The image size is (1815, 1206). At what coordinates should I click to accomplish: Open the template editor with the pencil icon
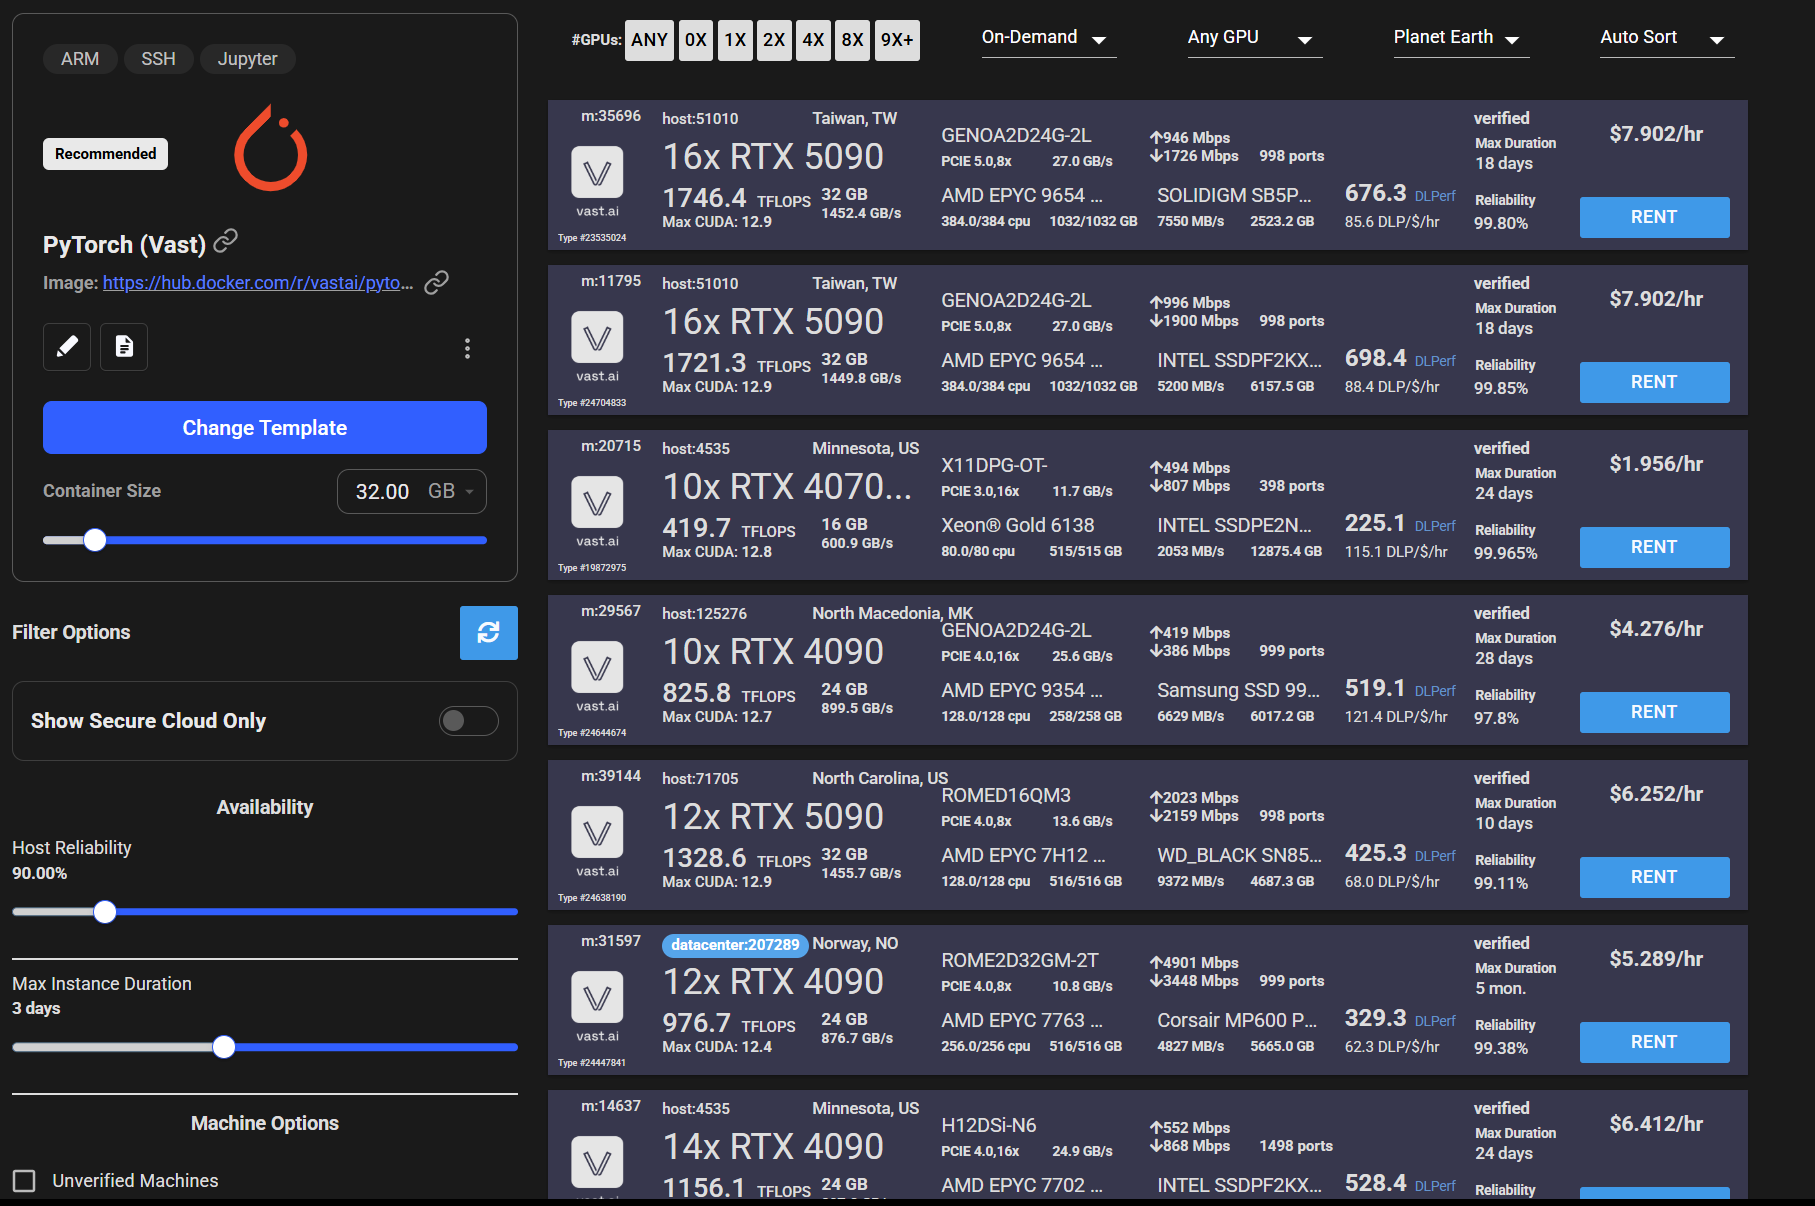[66, 347]
